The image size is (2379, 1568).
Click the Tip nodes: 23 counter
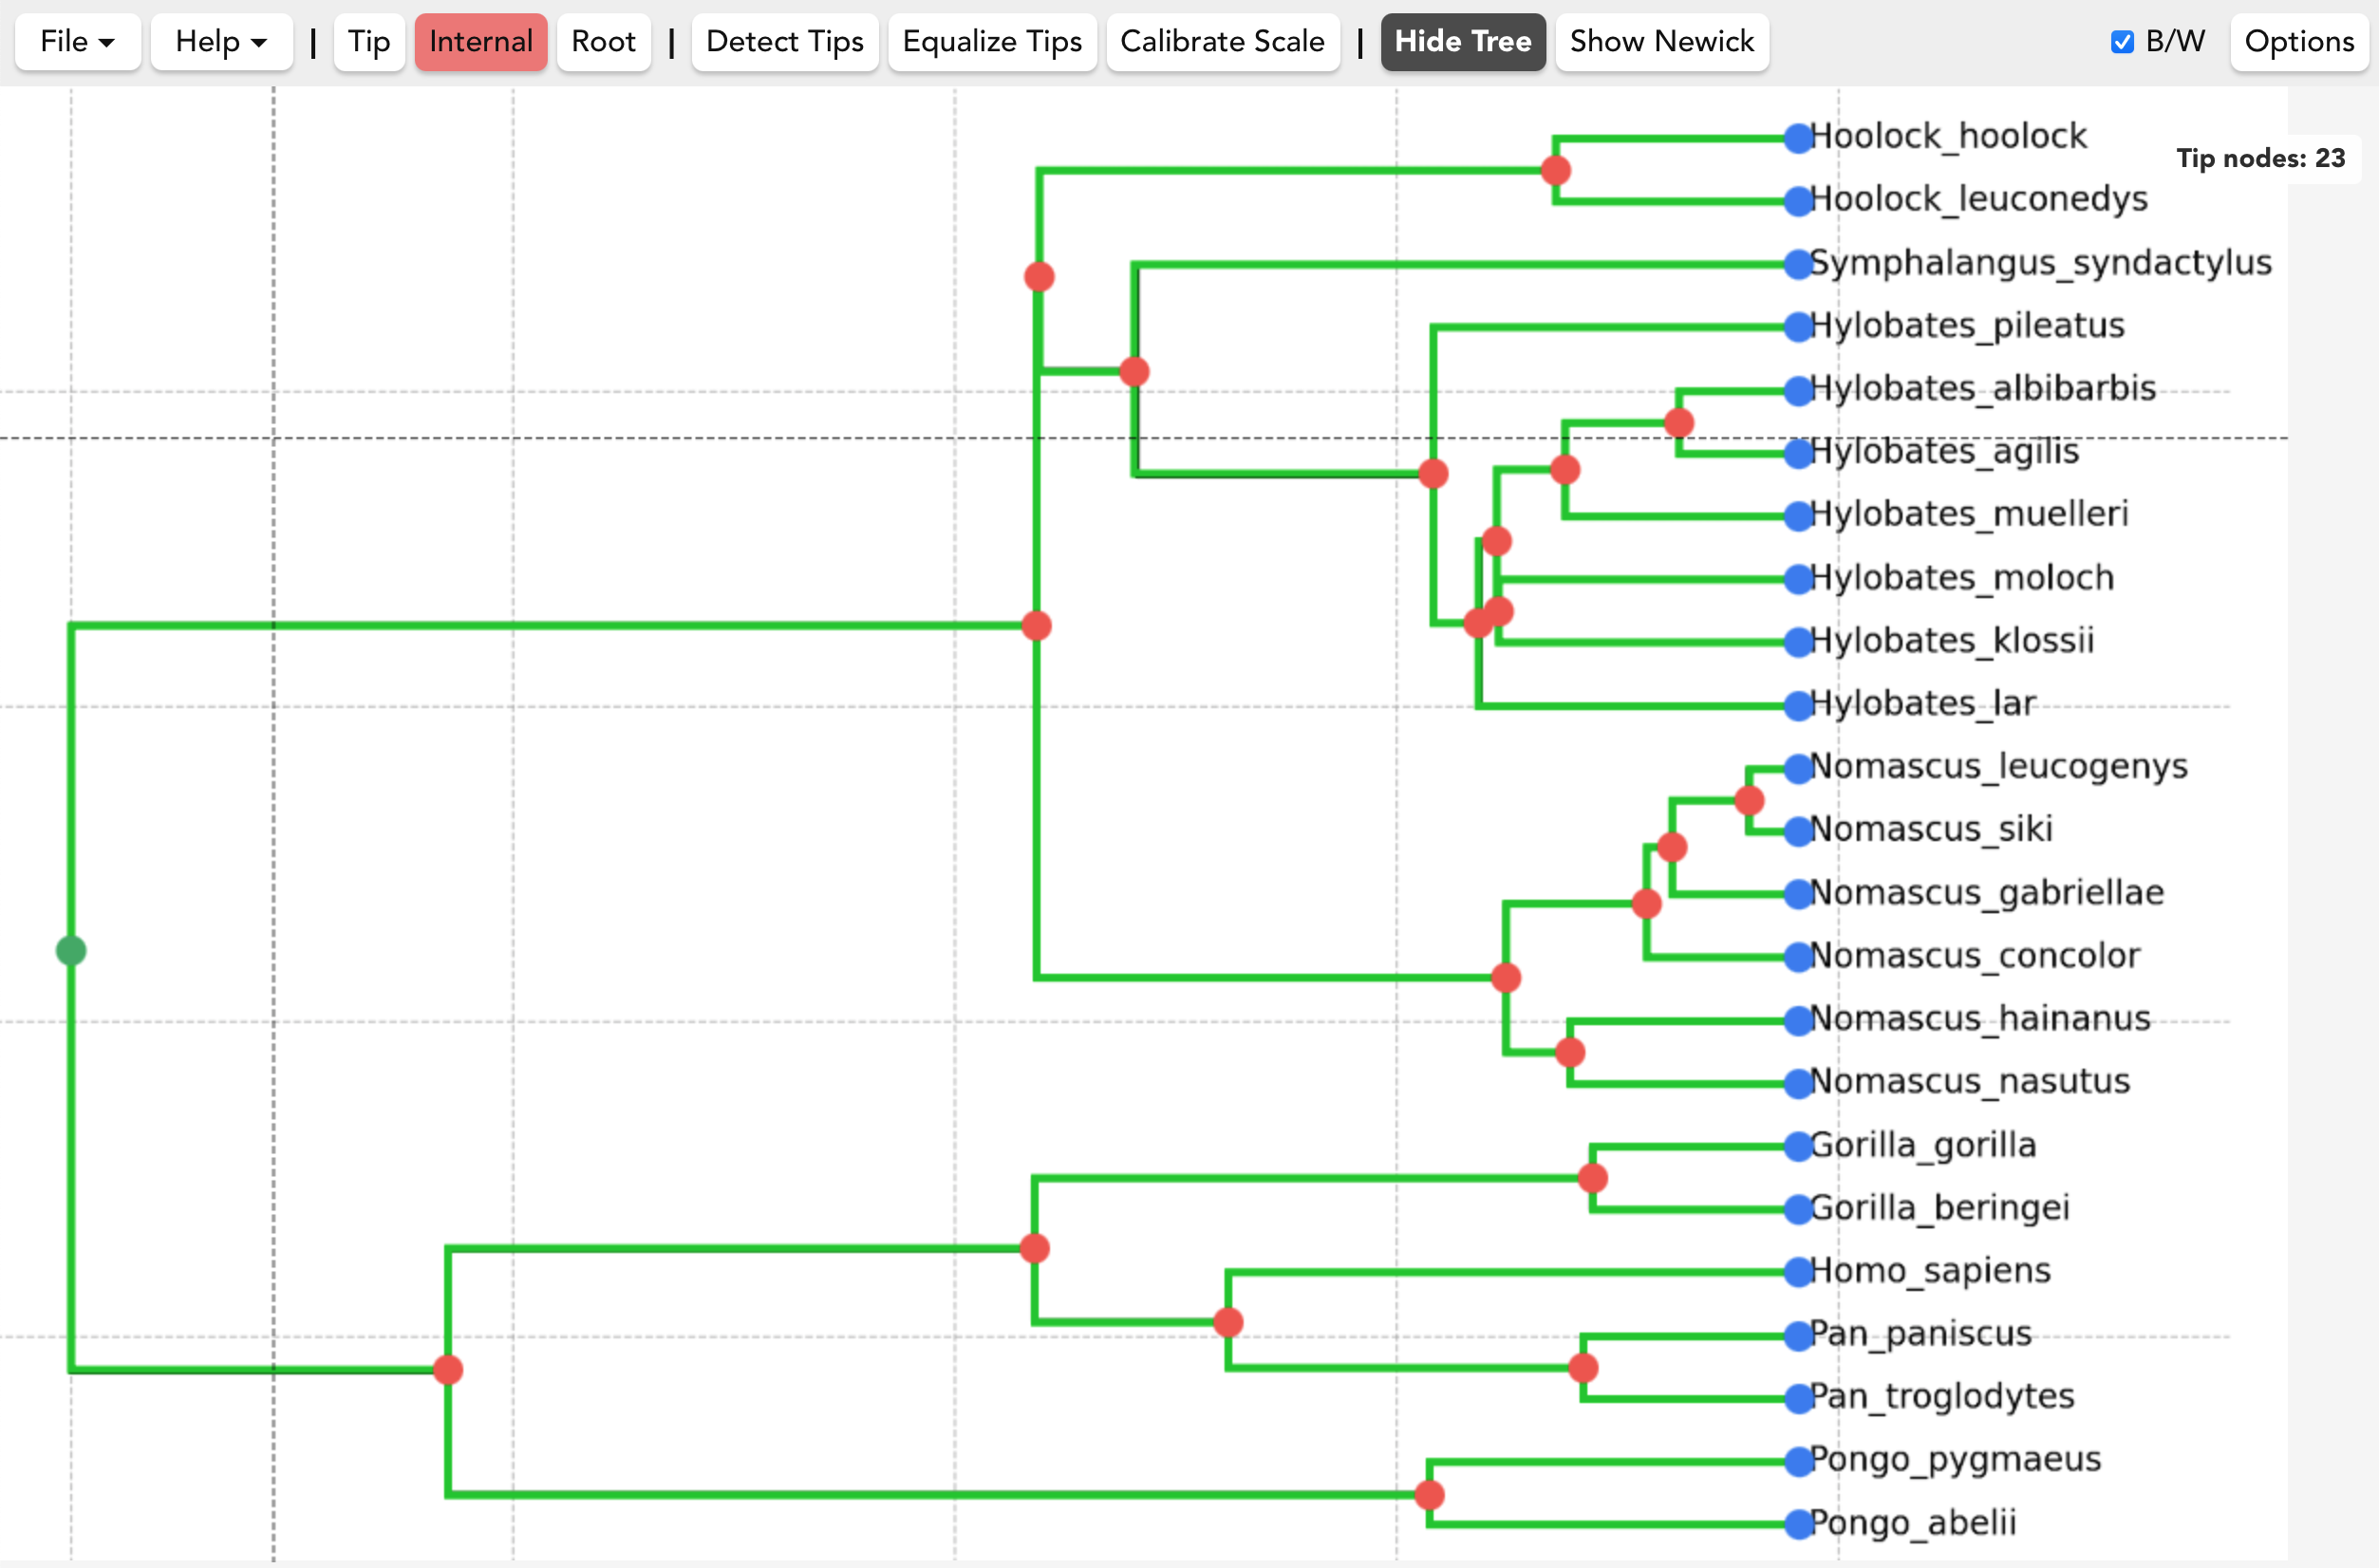pos(2261,158)
